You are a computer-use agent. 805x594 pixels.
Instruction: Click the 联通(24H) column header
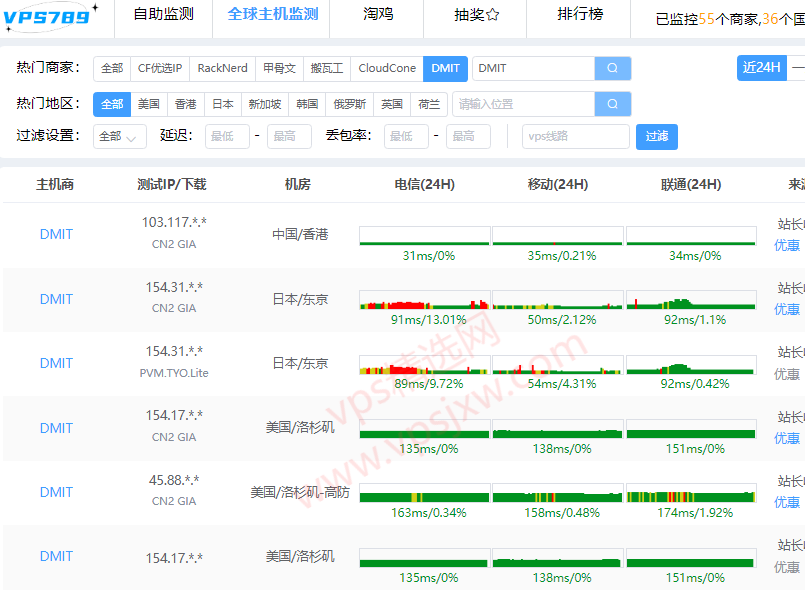pos(691,184)
